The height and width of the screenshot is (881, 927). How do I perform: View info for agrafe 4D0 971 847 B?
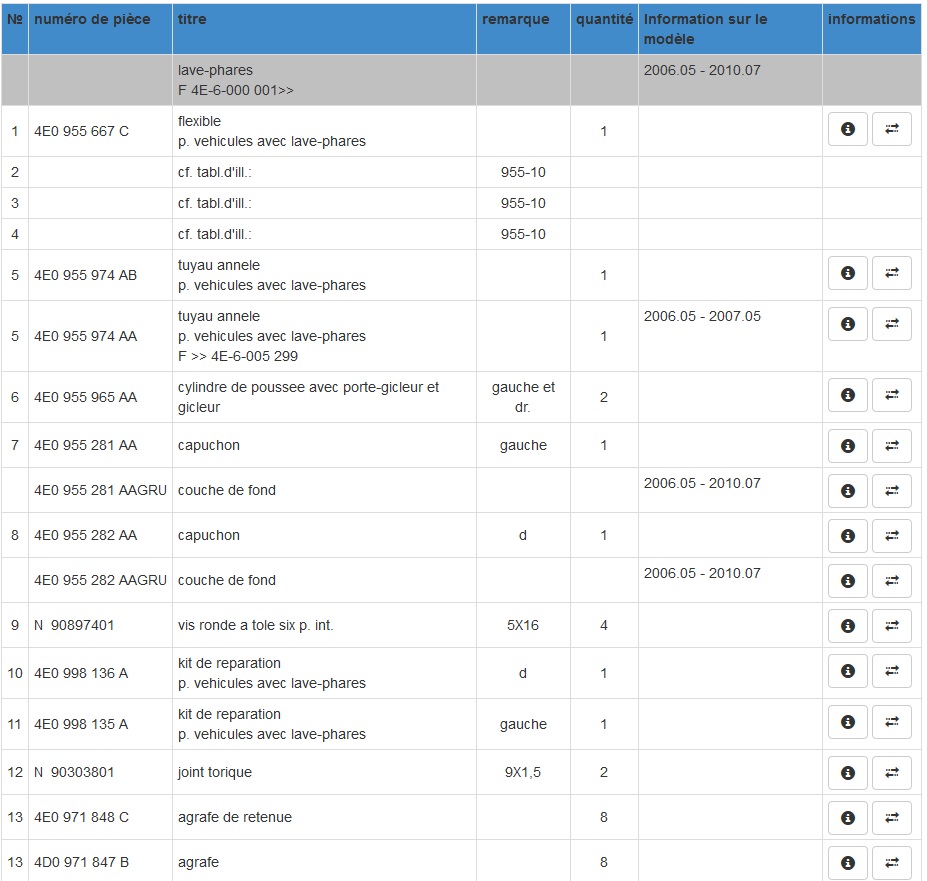[847, 862]
